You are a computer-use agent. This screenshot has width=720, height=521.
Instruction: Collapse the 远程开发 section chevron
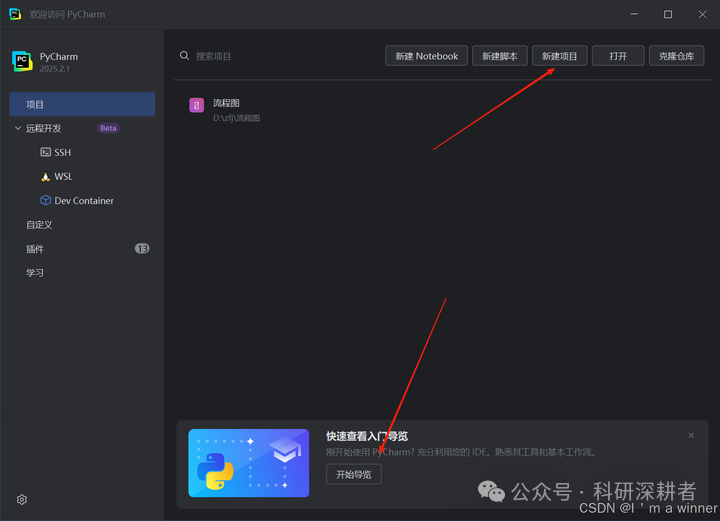point(18,128)
